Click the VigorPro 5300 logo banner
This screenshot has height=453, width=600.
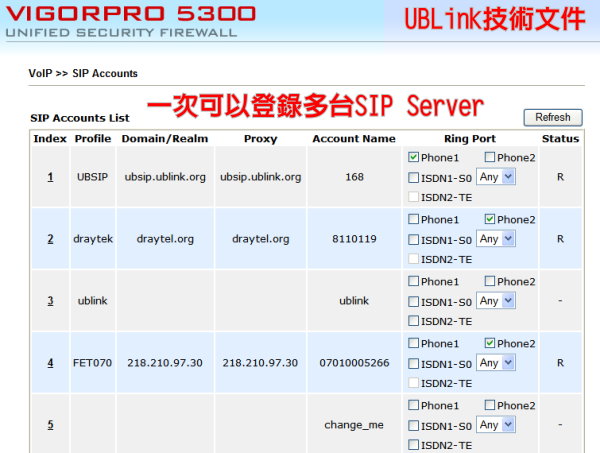click(x=130, y=20)
